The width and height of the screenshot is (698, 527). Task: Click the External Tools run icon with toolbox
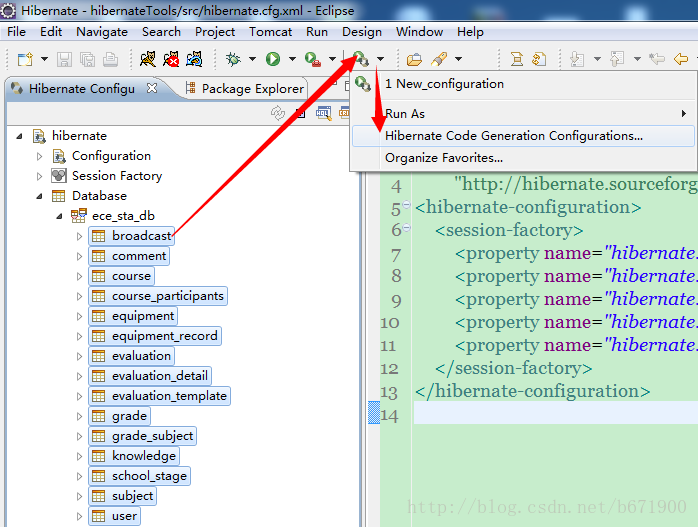(313, 59)
